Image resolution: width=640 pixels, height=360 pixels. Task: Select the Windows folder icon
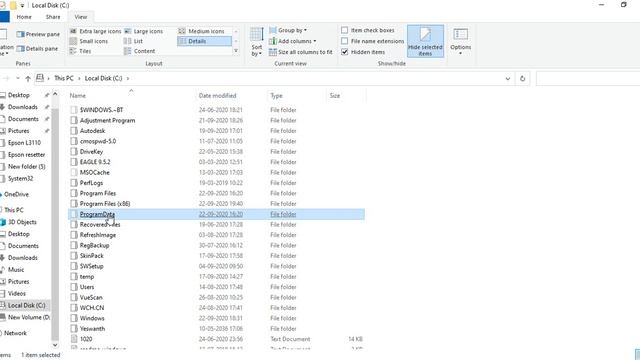click(x=73, y=318)
